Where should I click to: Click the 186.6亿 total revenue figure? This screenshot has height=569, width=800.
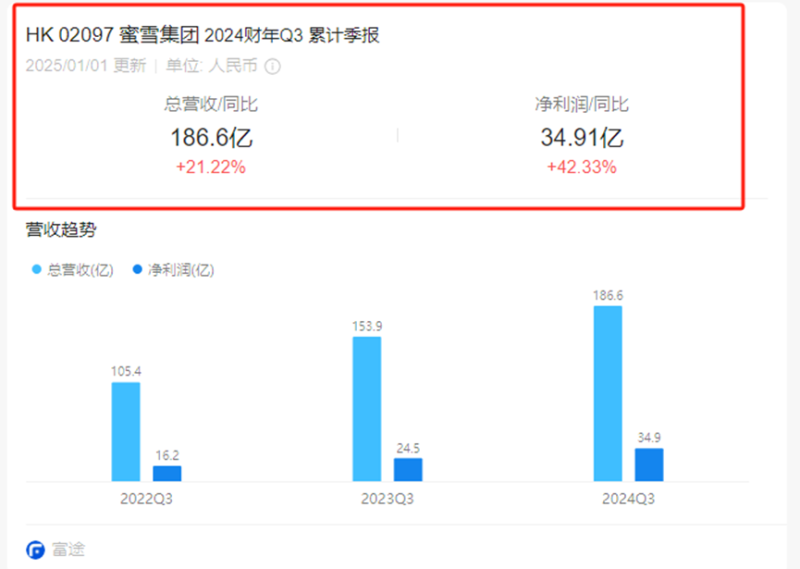(x=211, y=138)
